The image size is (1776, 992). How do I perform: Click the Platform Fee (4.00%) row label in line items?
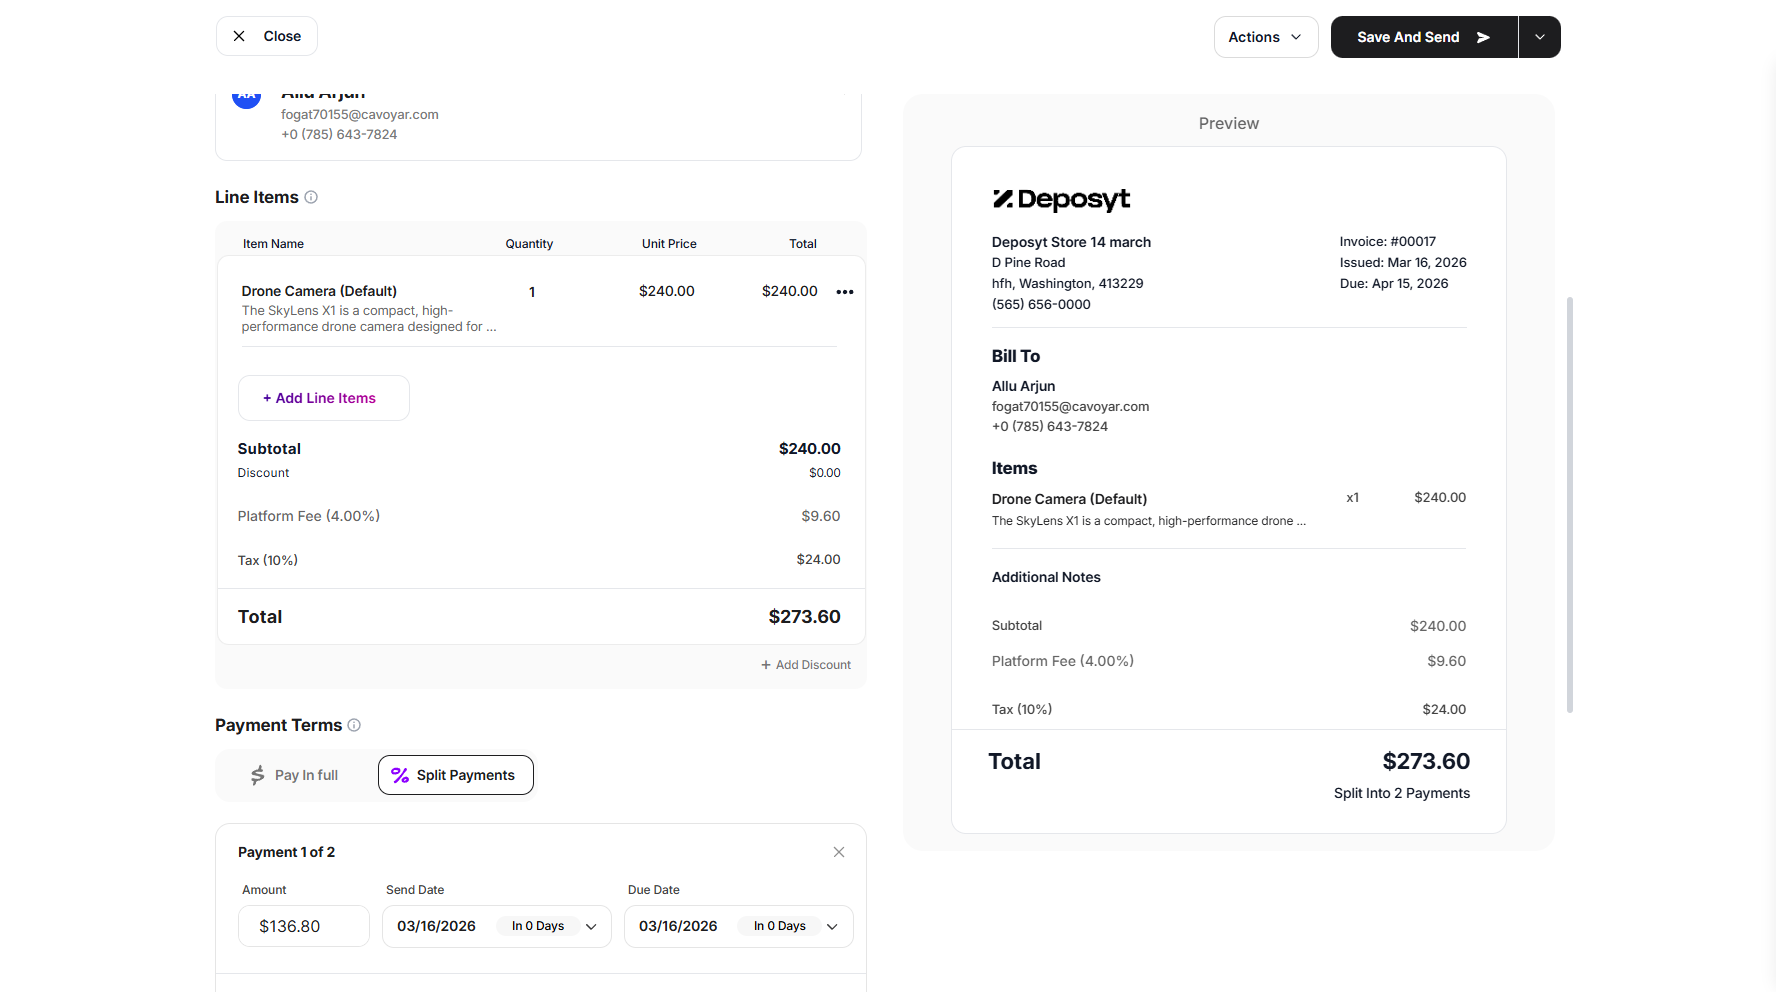[309, 516]
